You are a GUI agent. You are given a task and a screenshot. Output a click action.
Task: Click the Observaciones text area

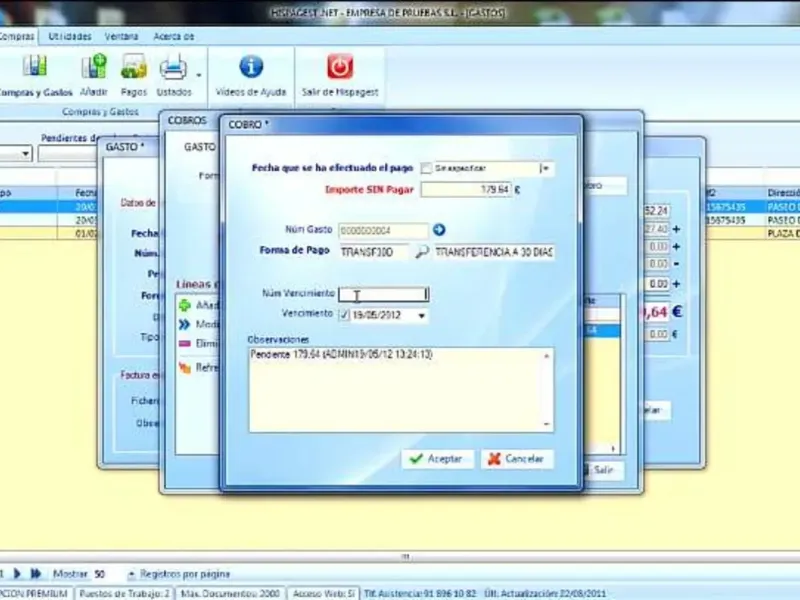click(x=395, y=390)
